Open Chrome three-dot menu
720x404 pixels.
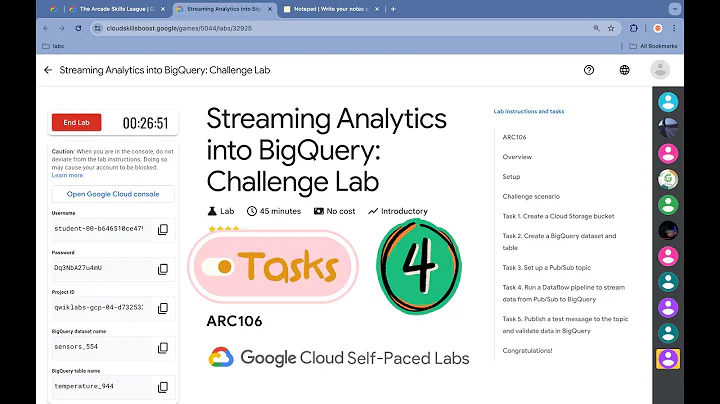tap(674, 28)
